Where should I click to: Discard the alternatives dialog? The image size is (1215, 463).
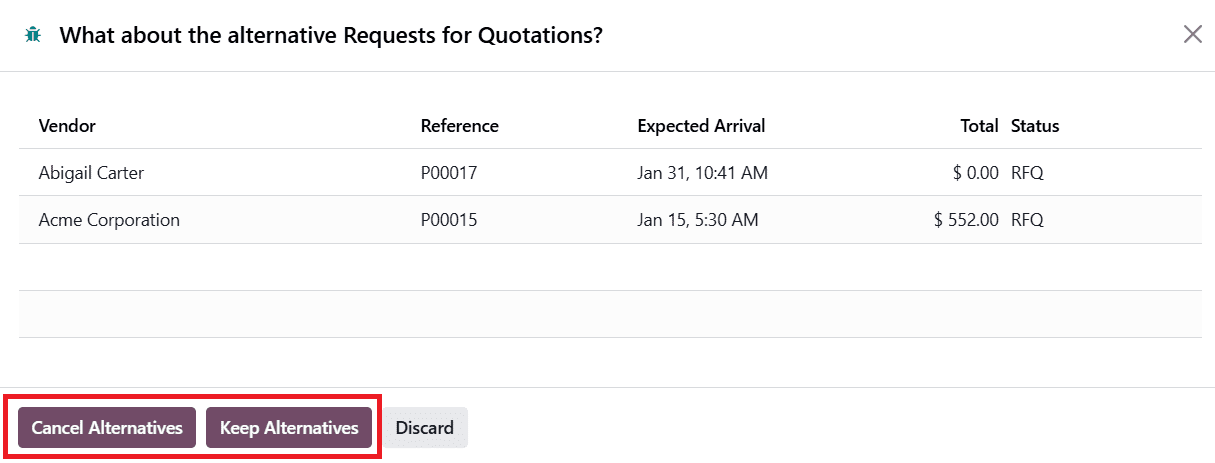pos(425,428)
